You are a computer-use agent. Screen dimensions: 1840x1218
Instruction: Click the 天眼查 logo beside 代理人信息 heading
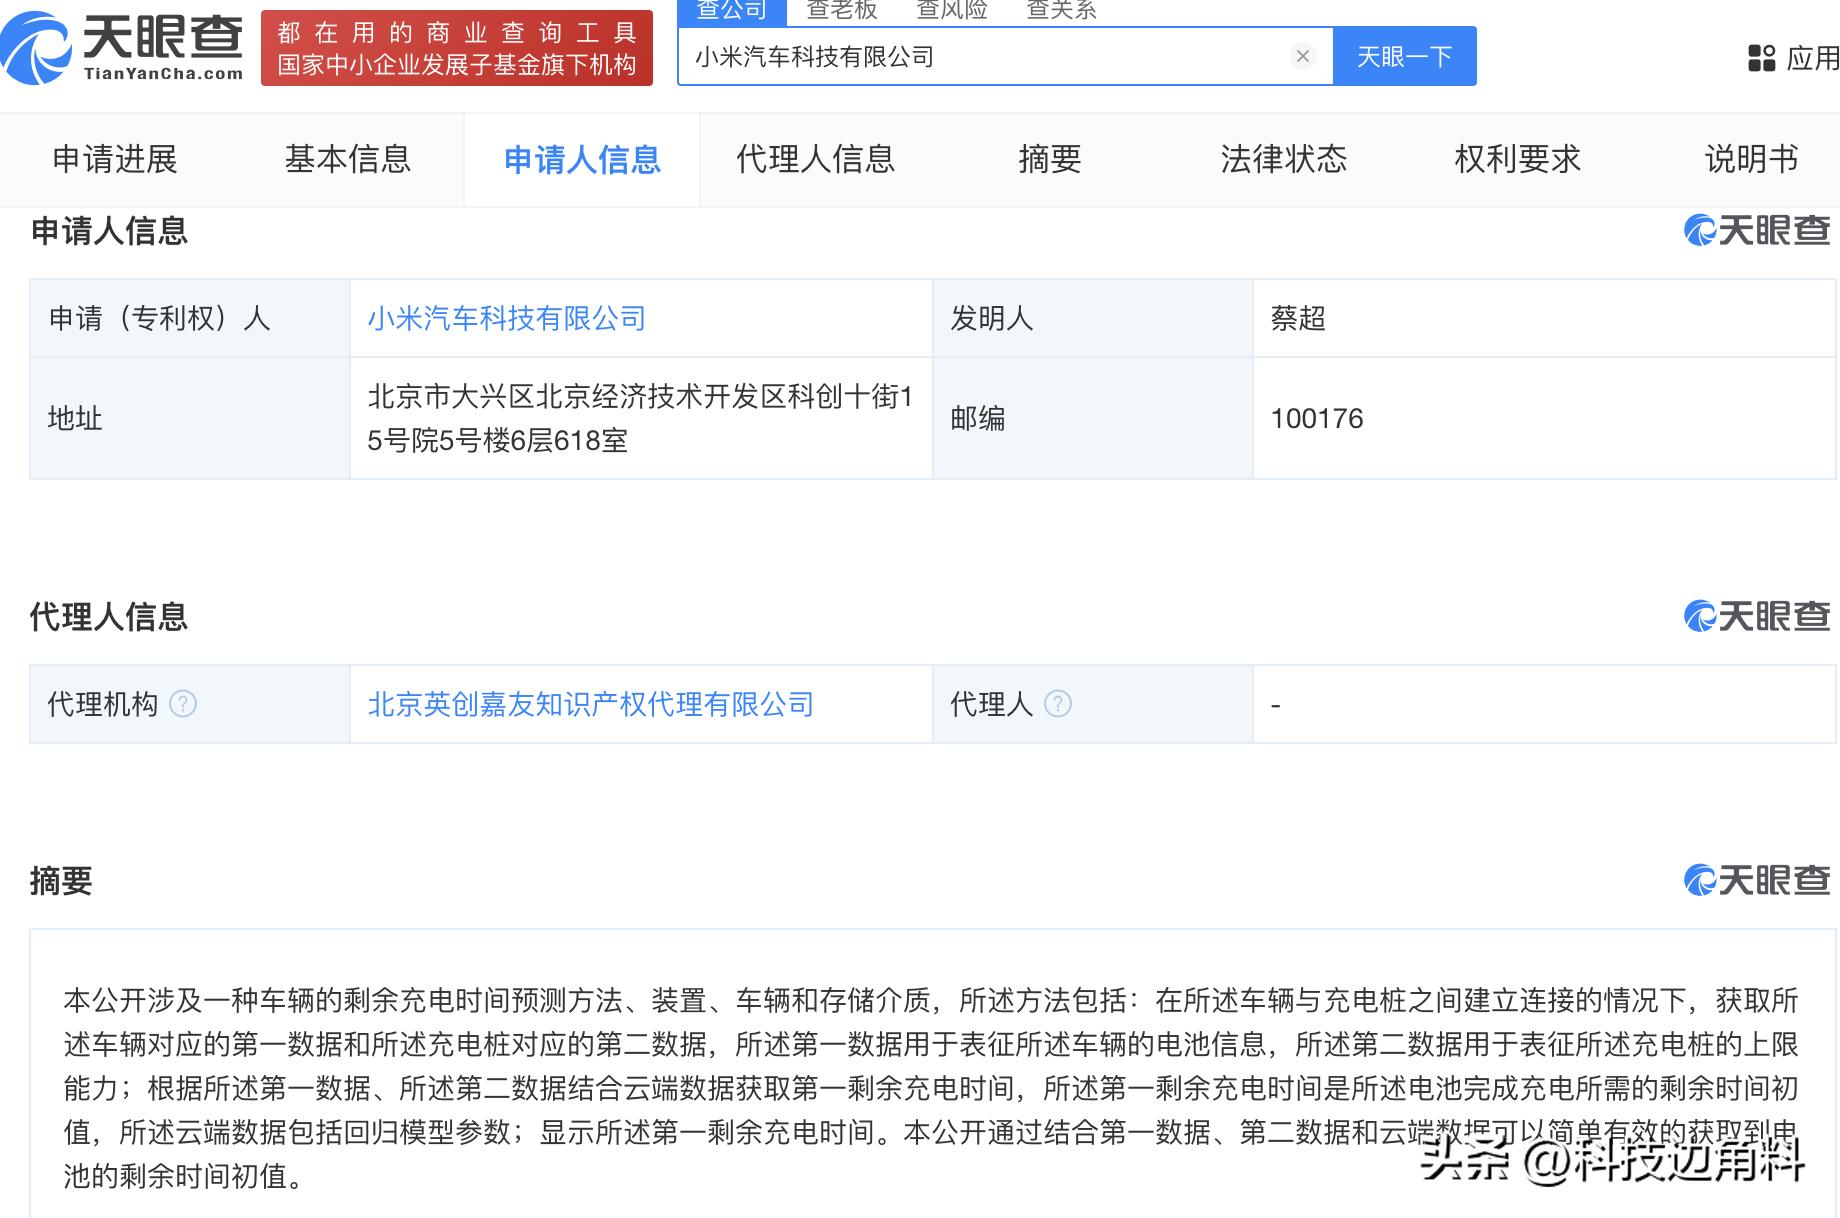1757,617
